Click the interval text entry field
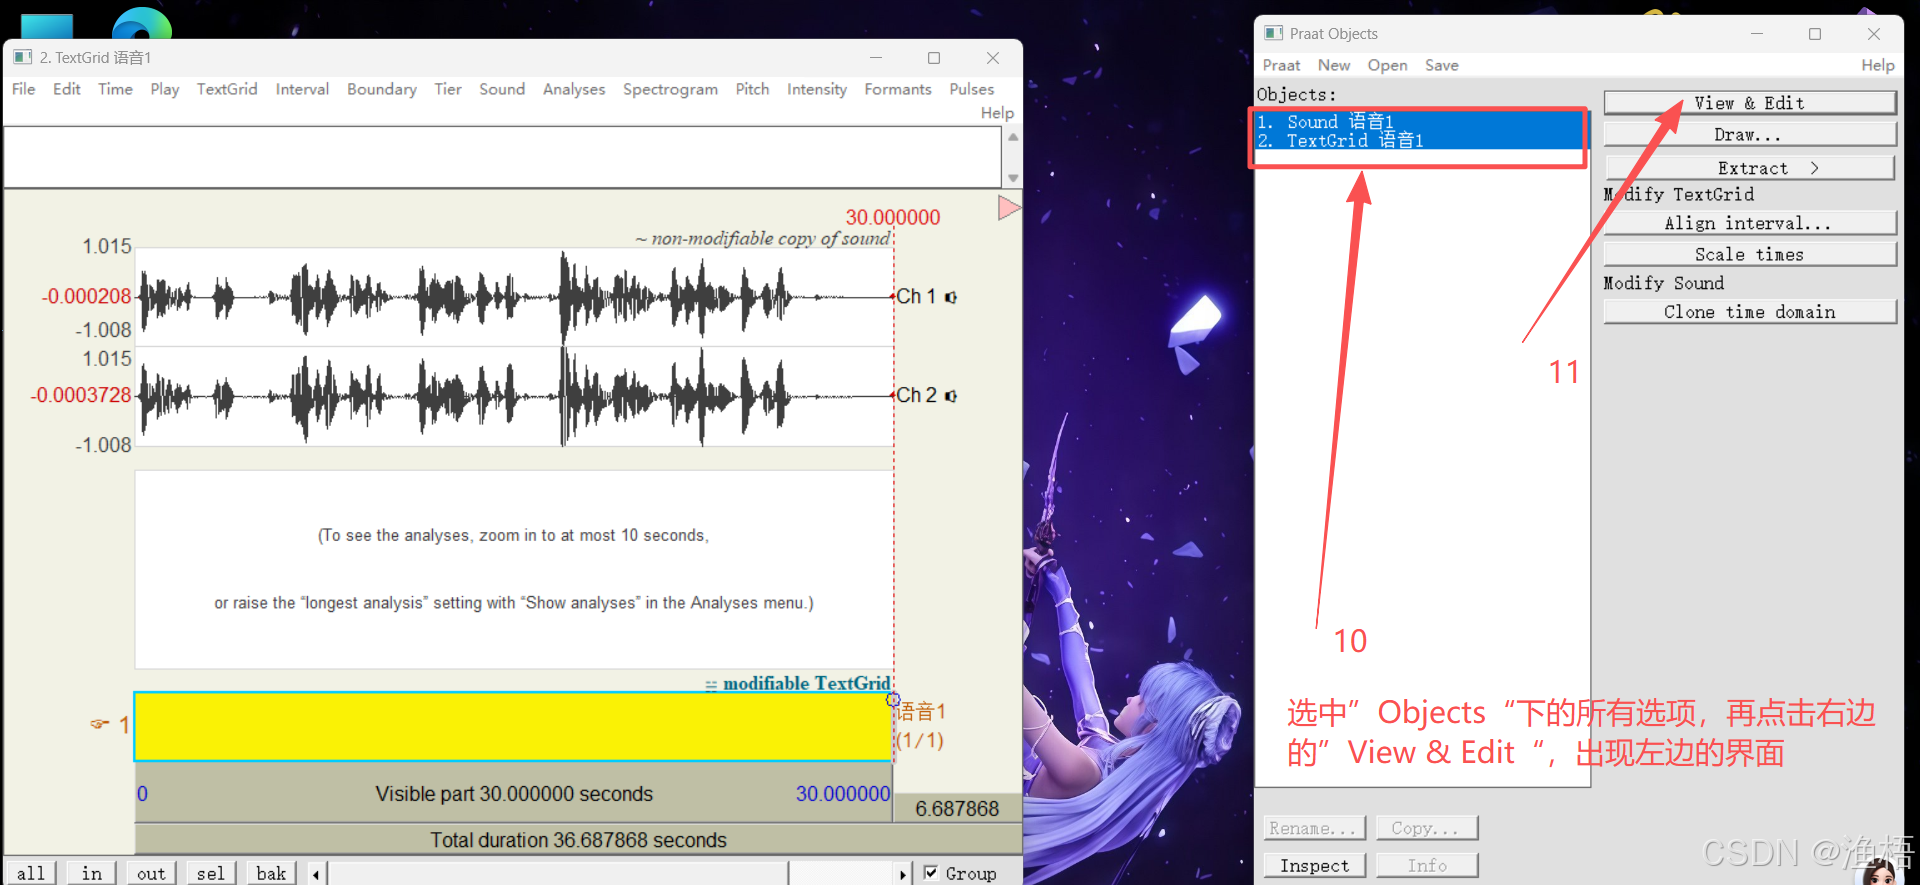1920x885 pixels. click(502, 157)
